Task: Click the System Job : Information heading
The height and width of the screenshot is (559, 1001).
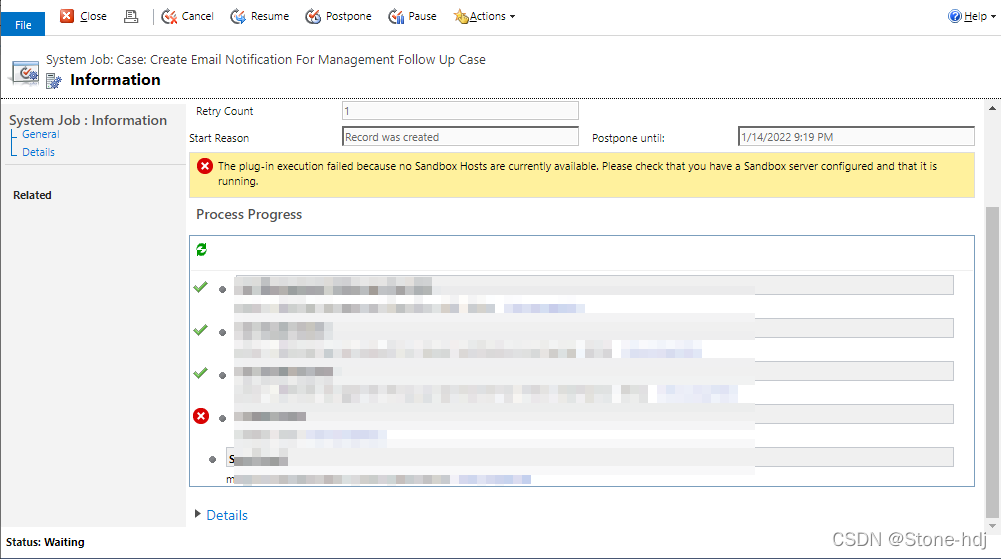Action: pyautogui.click(x=88, y=120)
